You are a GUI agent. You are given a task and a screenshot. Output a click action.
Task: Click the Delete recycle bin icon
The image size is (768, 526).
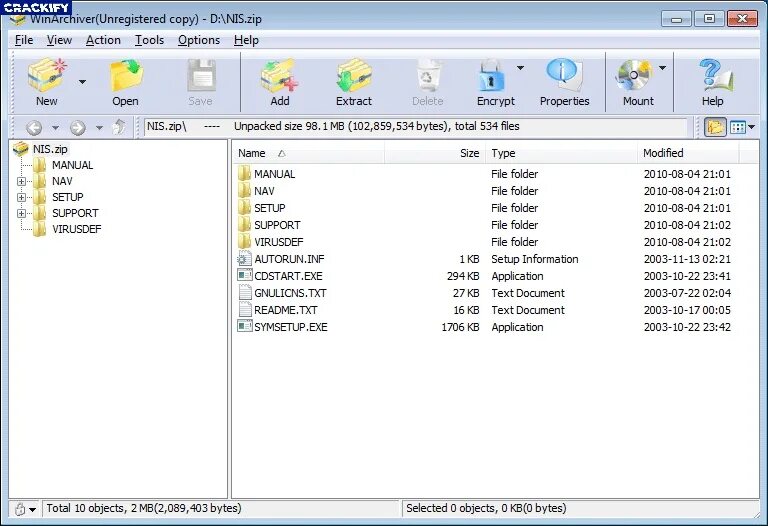point(428,76)
